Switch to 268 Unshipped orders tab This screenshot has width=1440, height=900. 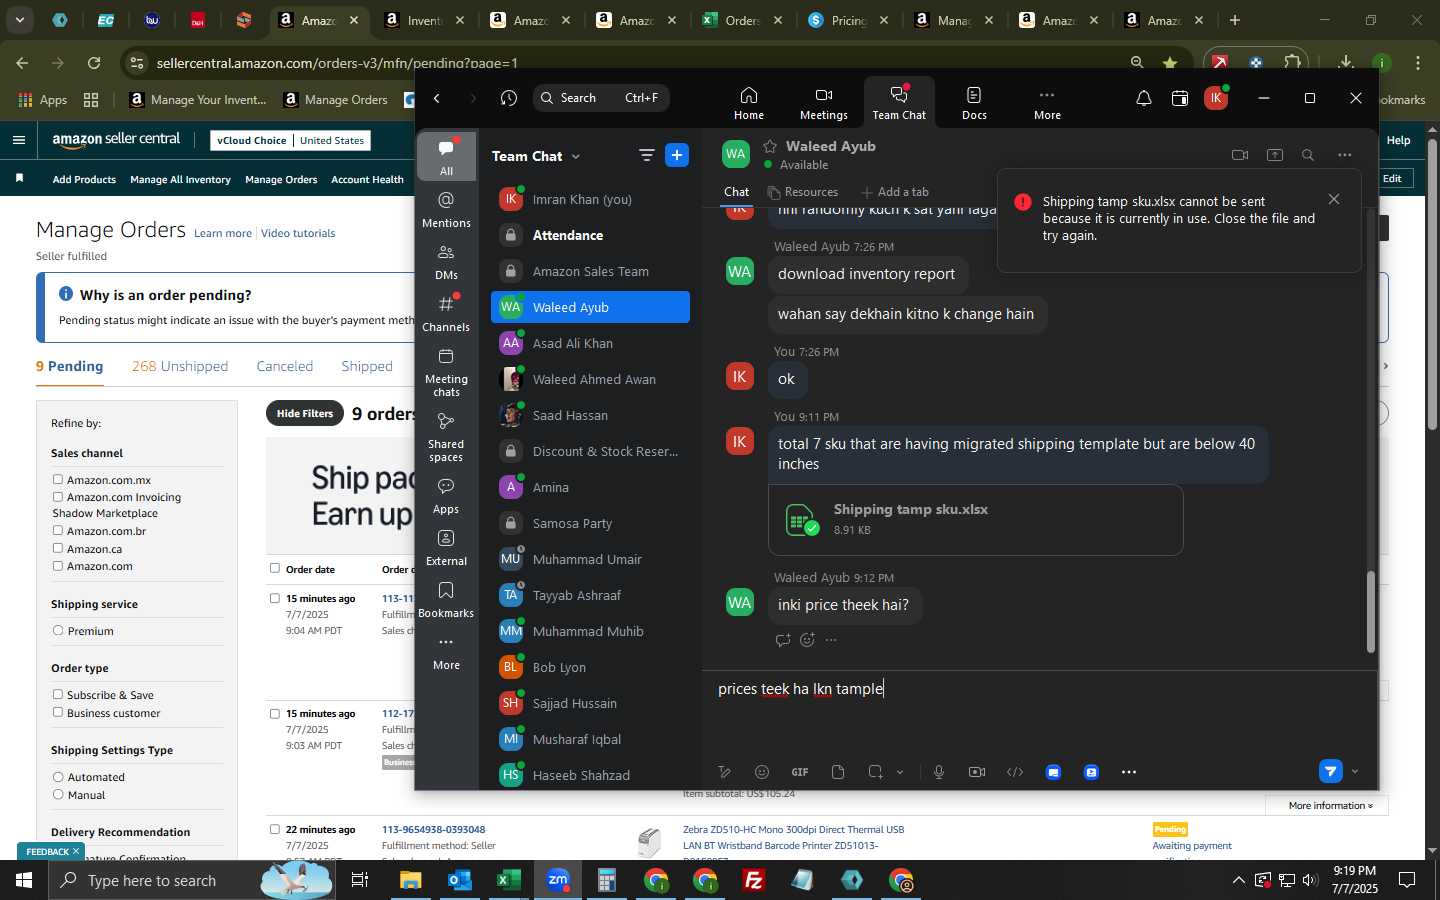point(180,366)
